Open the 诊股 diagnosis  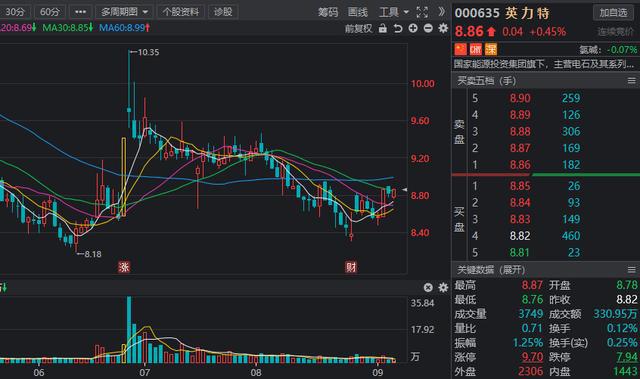click(223, 12)
